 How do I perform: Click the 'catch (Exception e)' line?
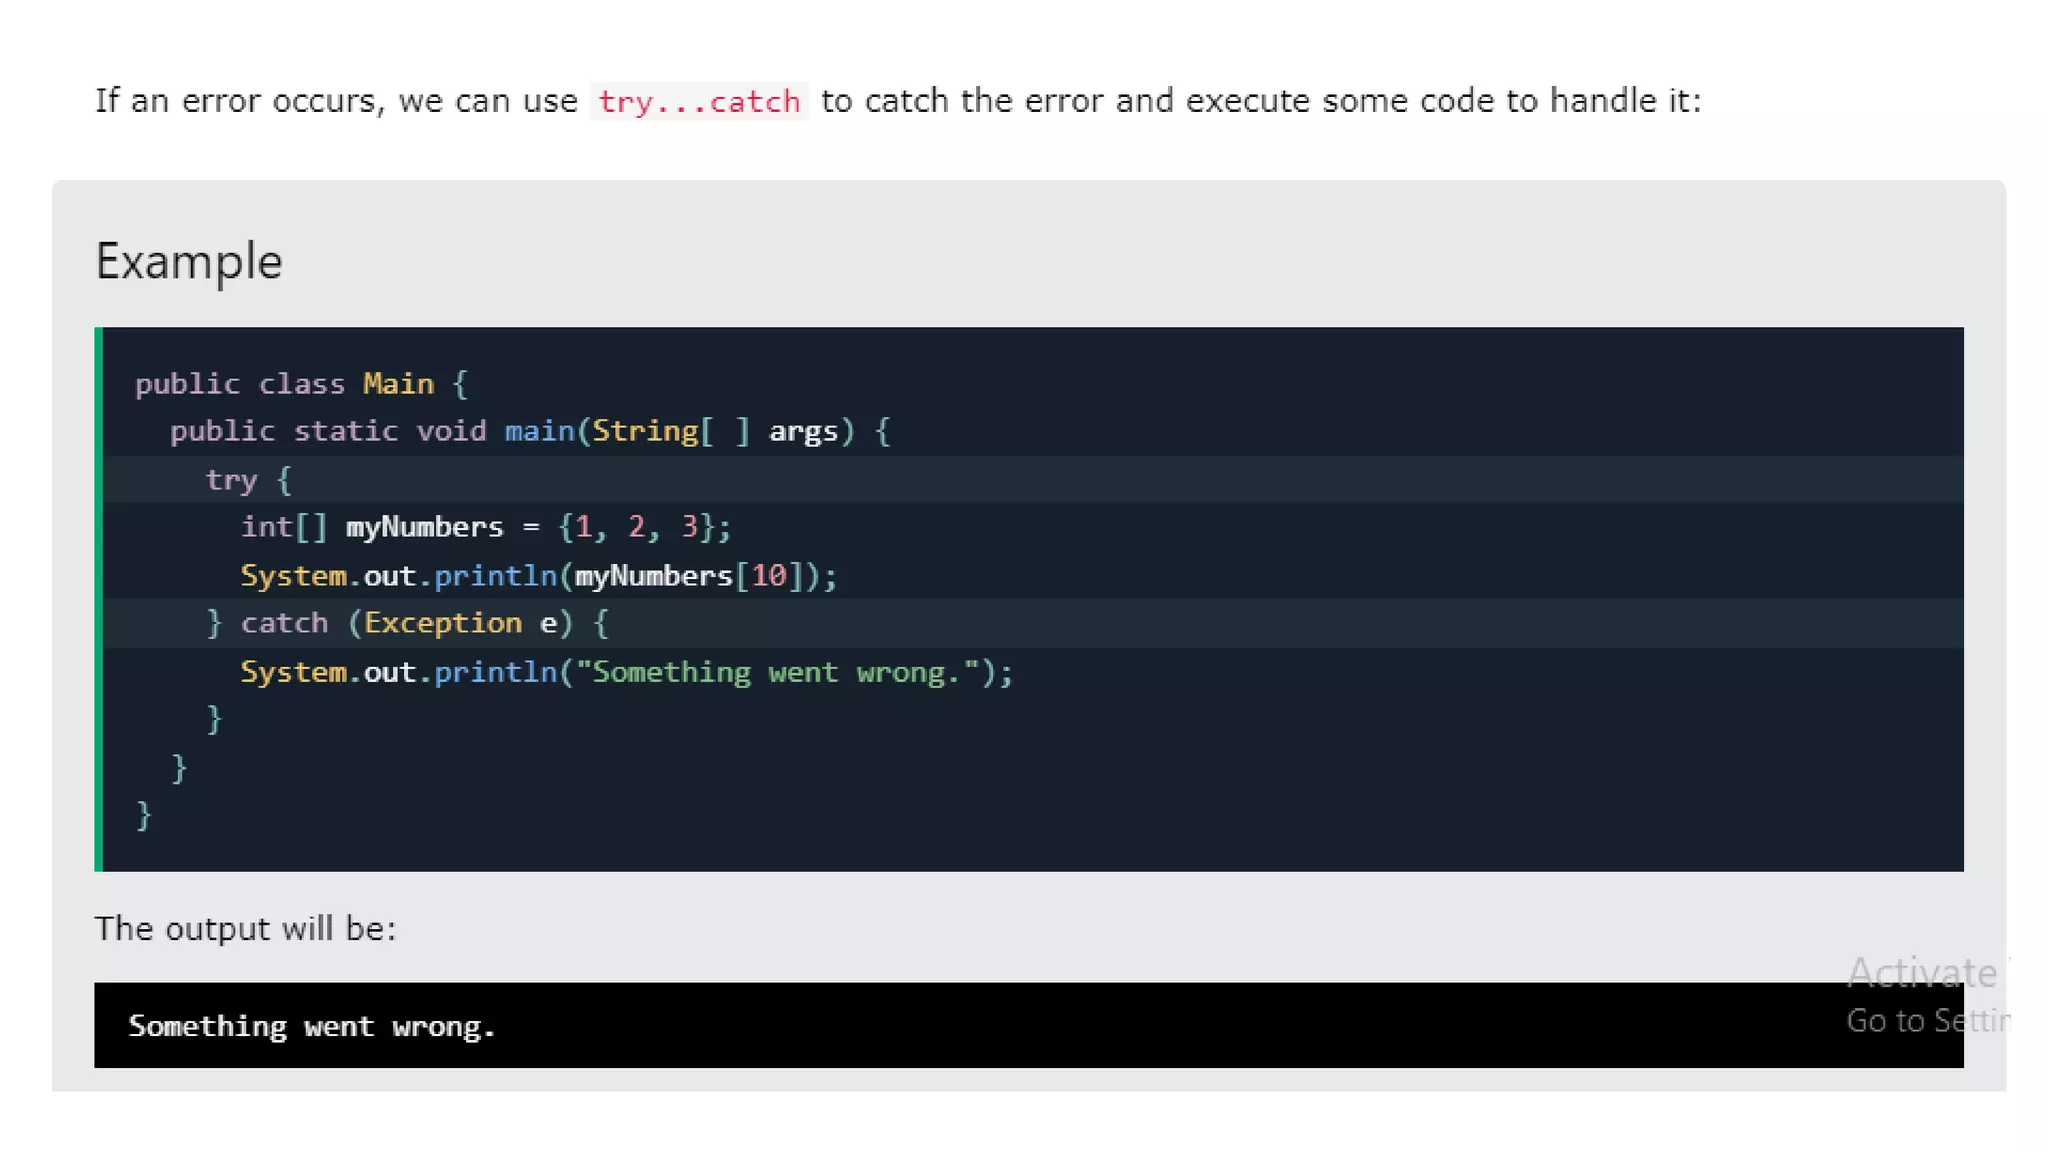(x=407, y=623)
